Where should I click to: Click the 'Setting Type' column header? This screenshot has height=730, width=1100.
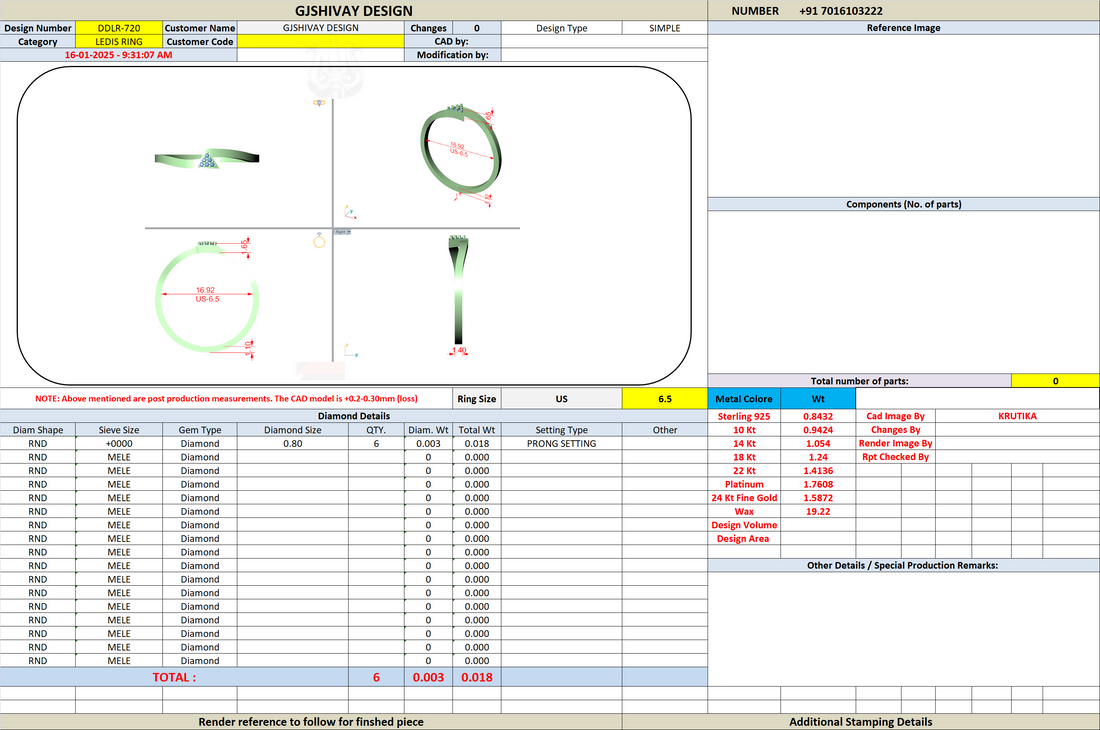[561, 430]
